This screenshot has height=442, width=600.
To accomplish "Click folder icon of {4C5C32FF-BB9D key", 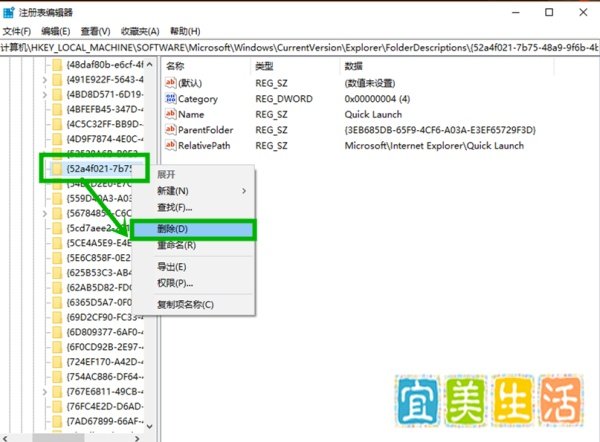I will coord(57,124).
